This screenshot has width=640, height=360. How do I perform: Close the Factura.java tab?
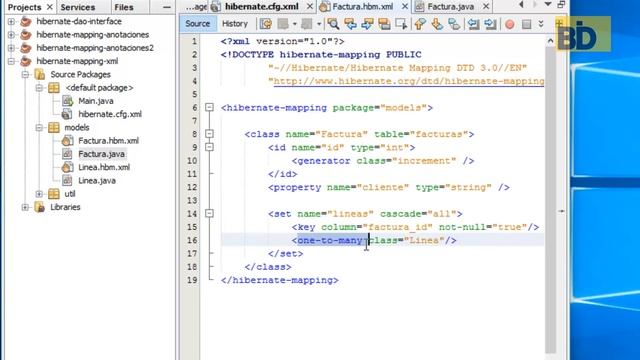[486, 7]
